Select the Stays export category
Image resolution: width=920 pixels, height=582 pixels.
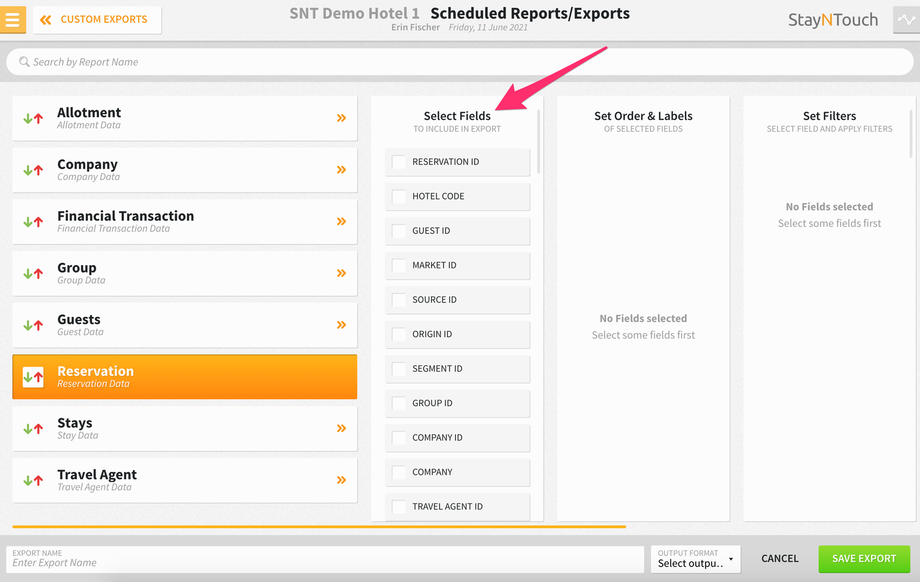pyautogui.click(x=185, y=428)
